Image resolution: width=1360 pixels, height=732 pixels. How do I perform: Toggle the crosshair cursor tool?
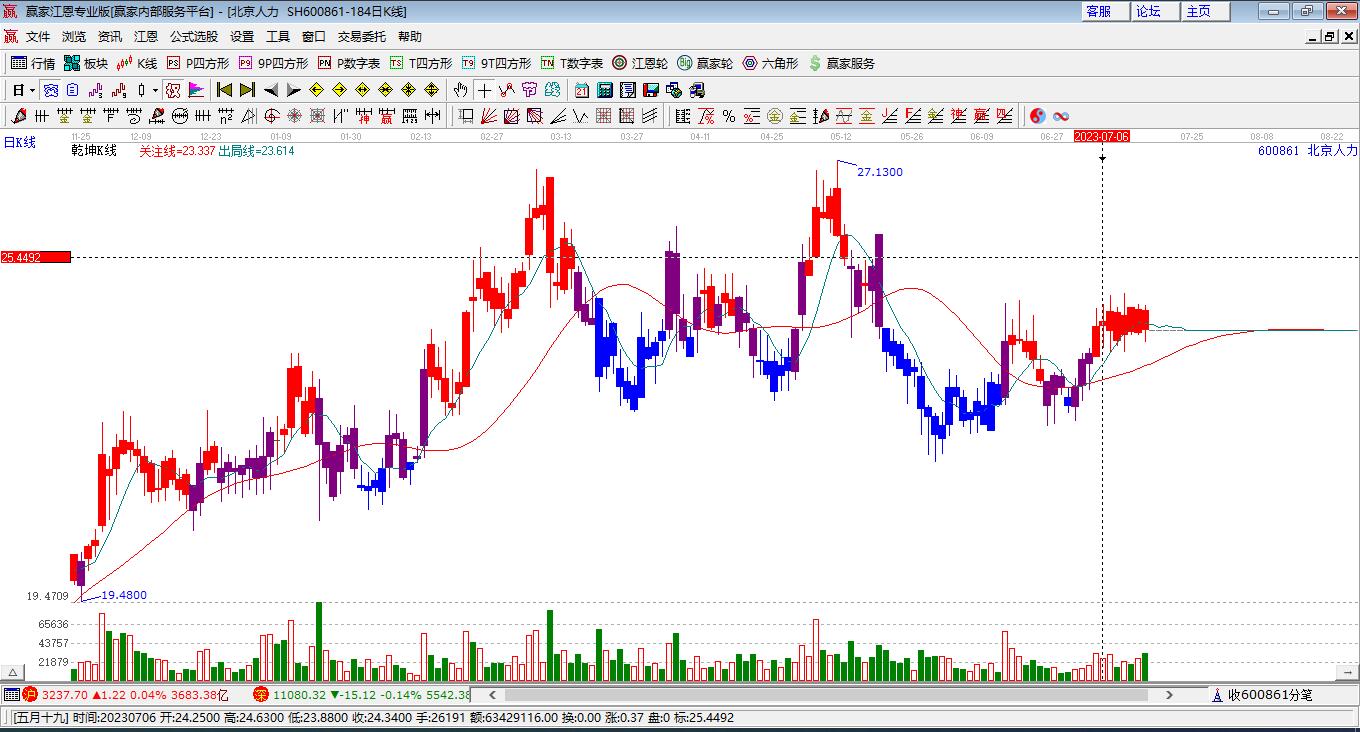point(484,90)
